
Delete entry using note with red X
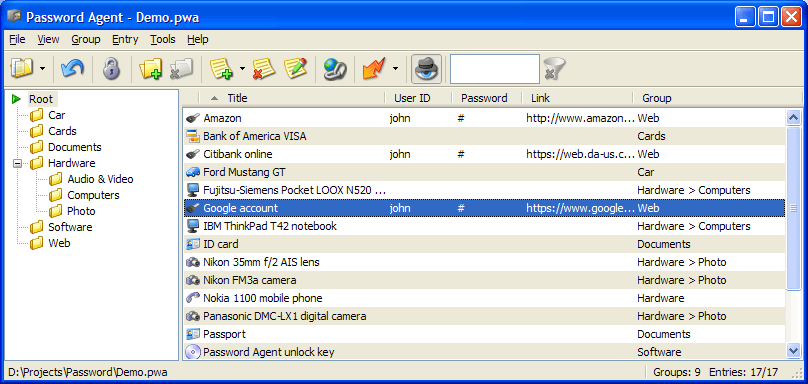[x=264, y=68]
